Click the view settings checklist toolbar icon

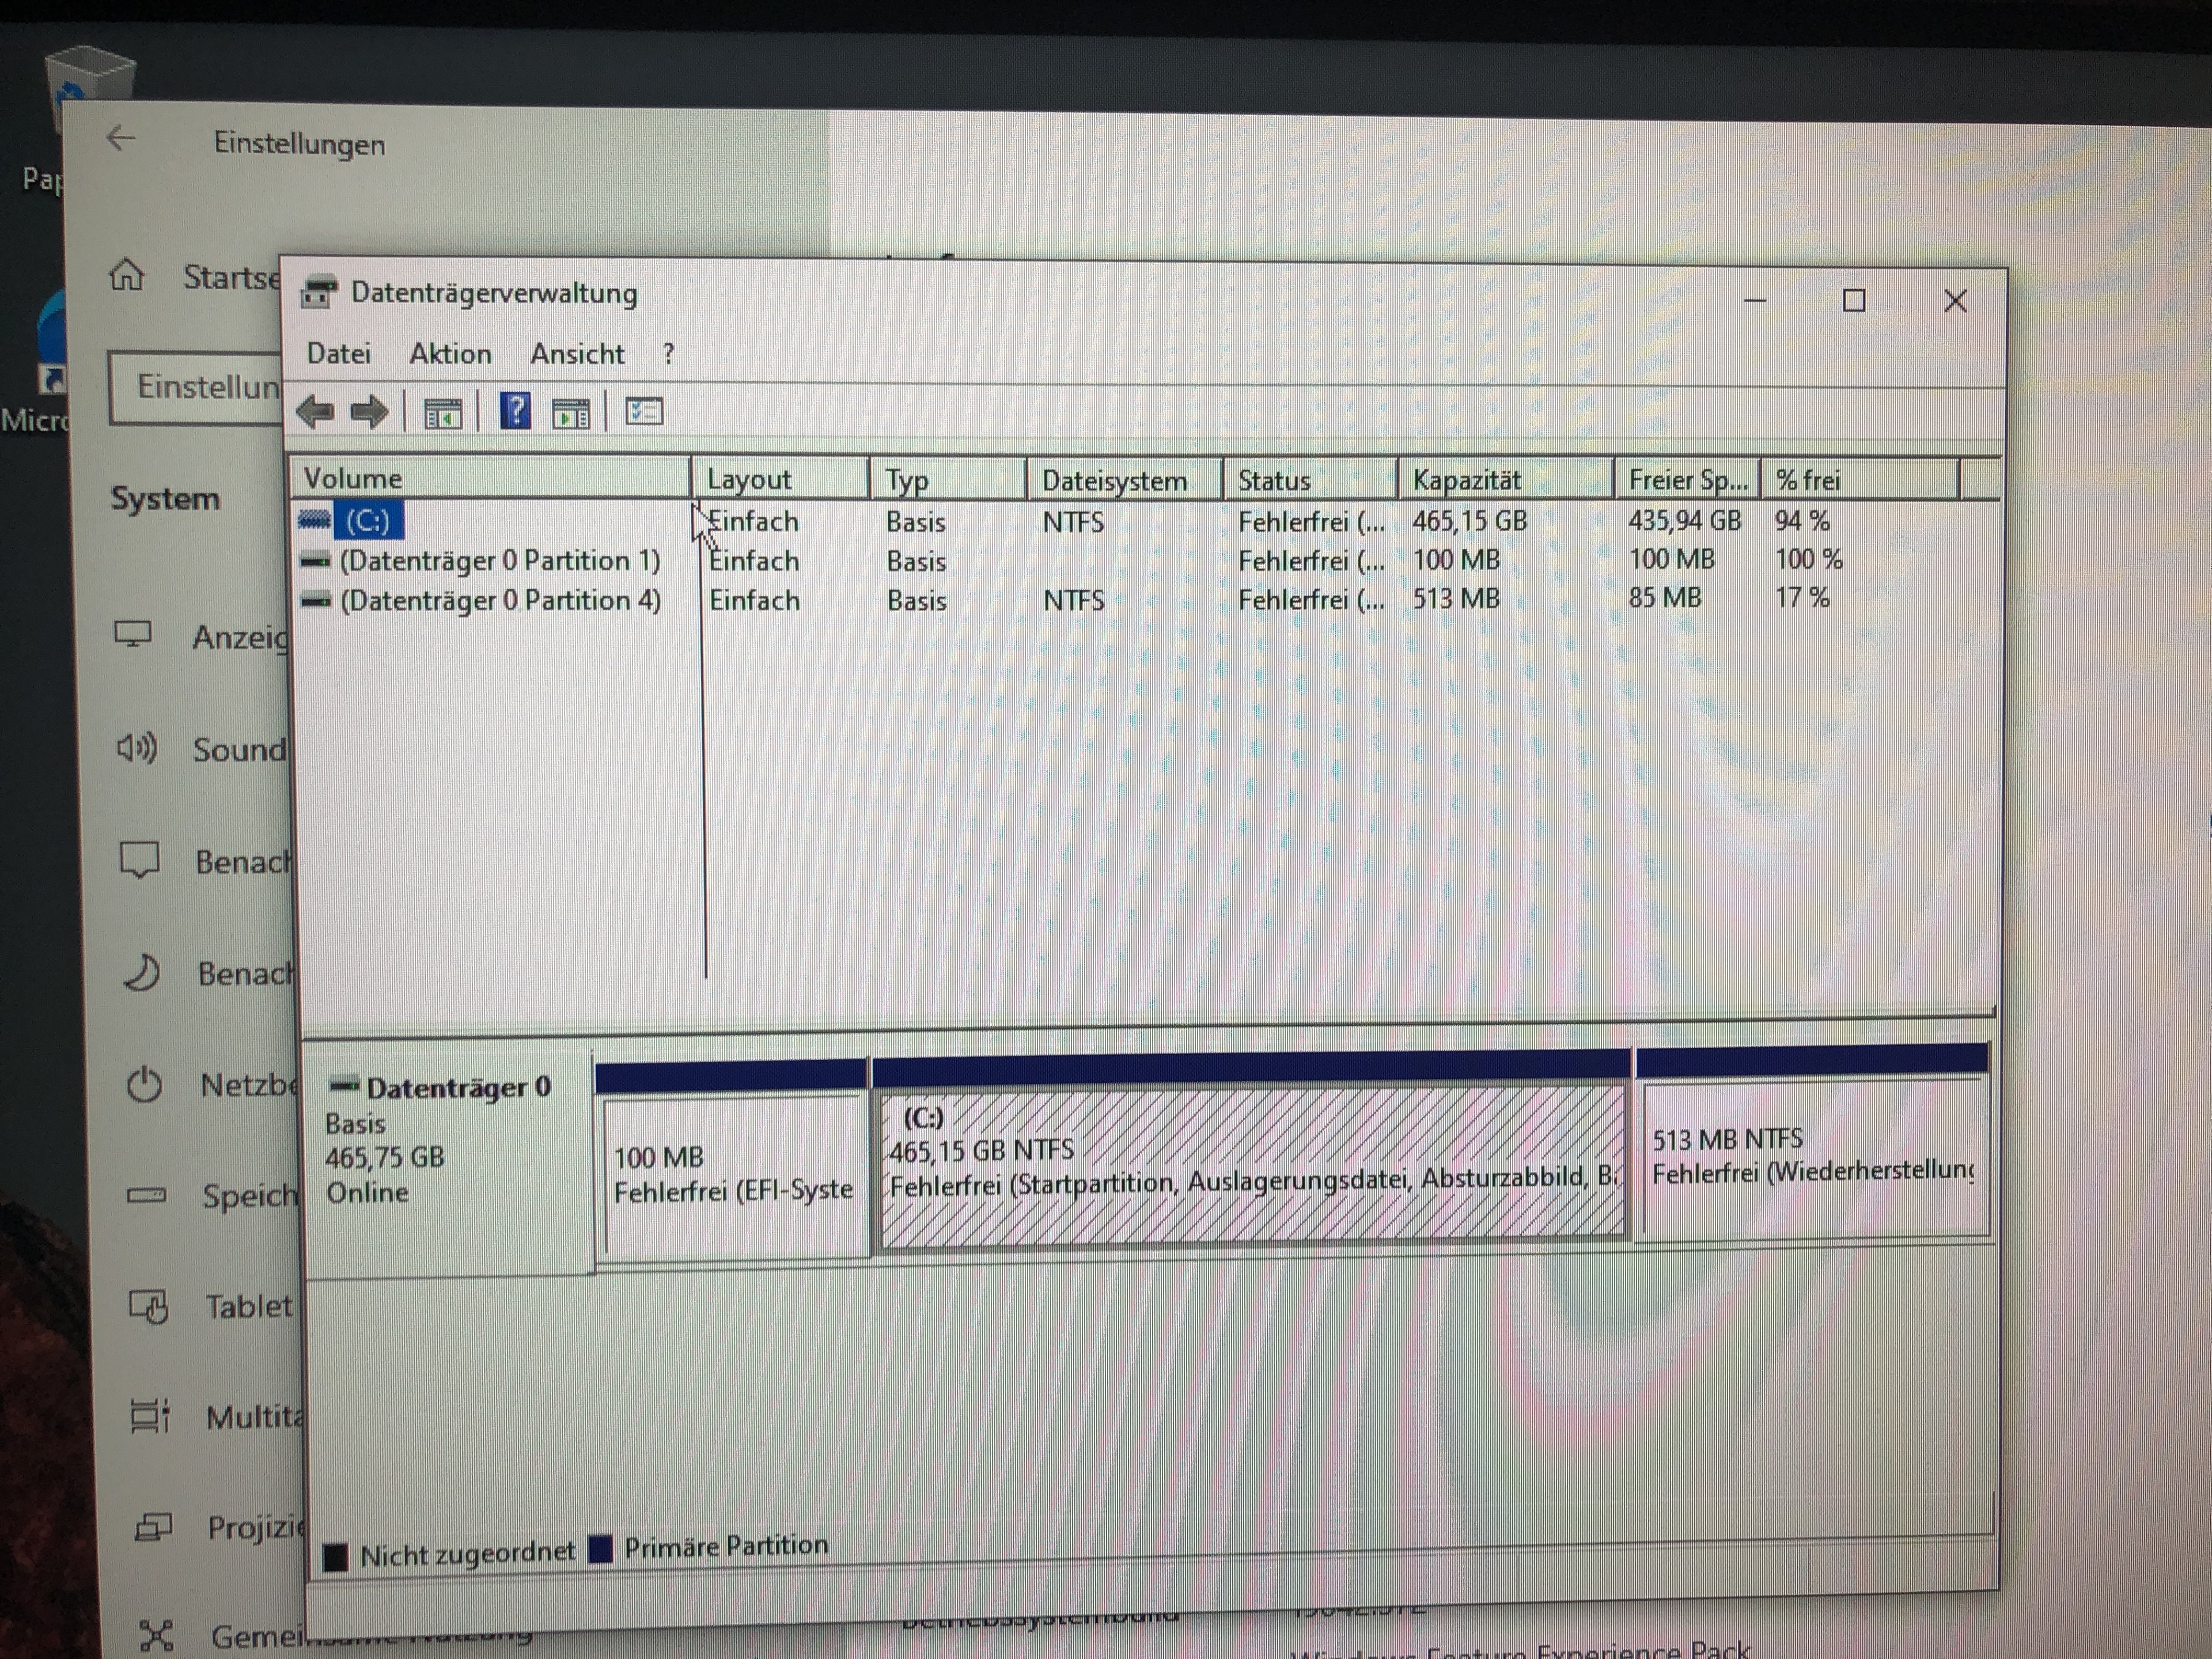click(643, 411)
